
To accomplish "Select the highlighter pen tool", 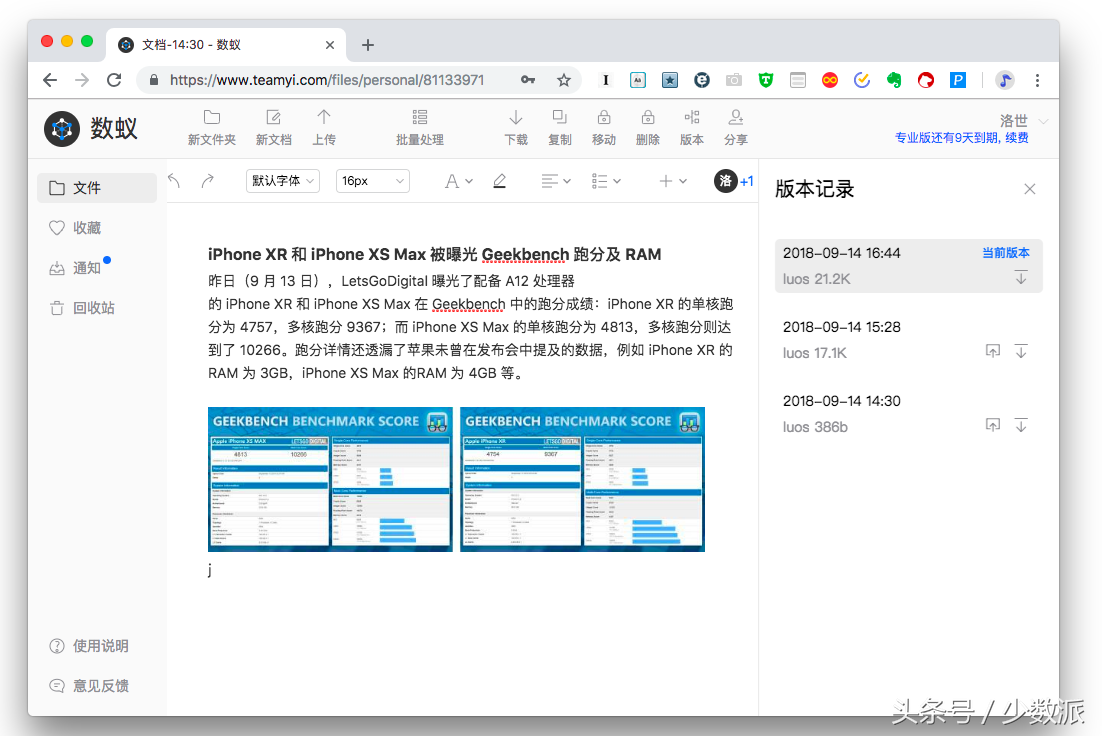I will 499,181.
